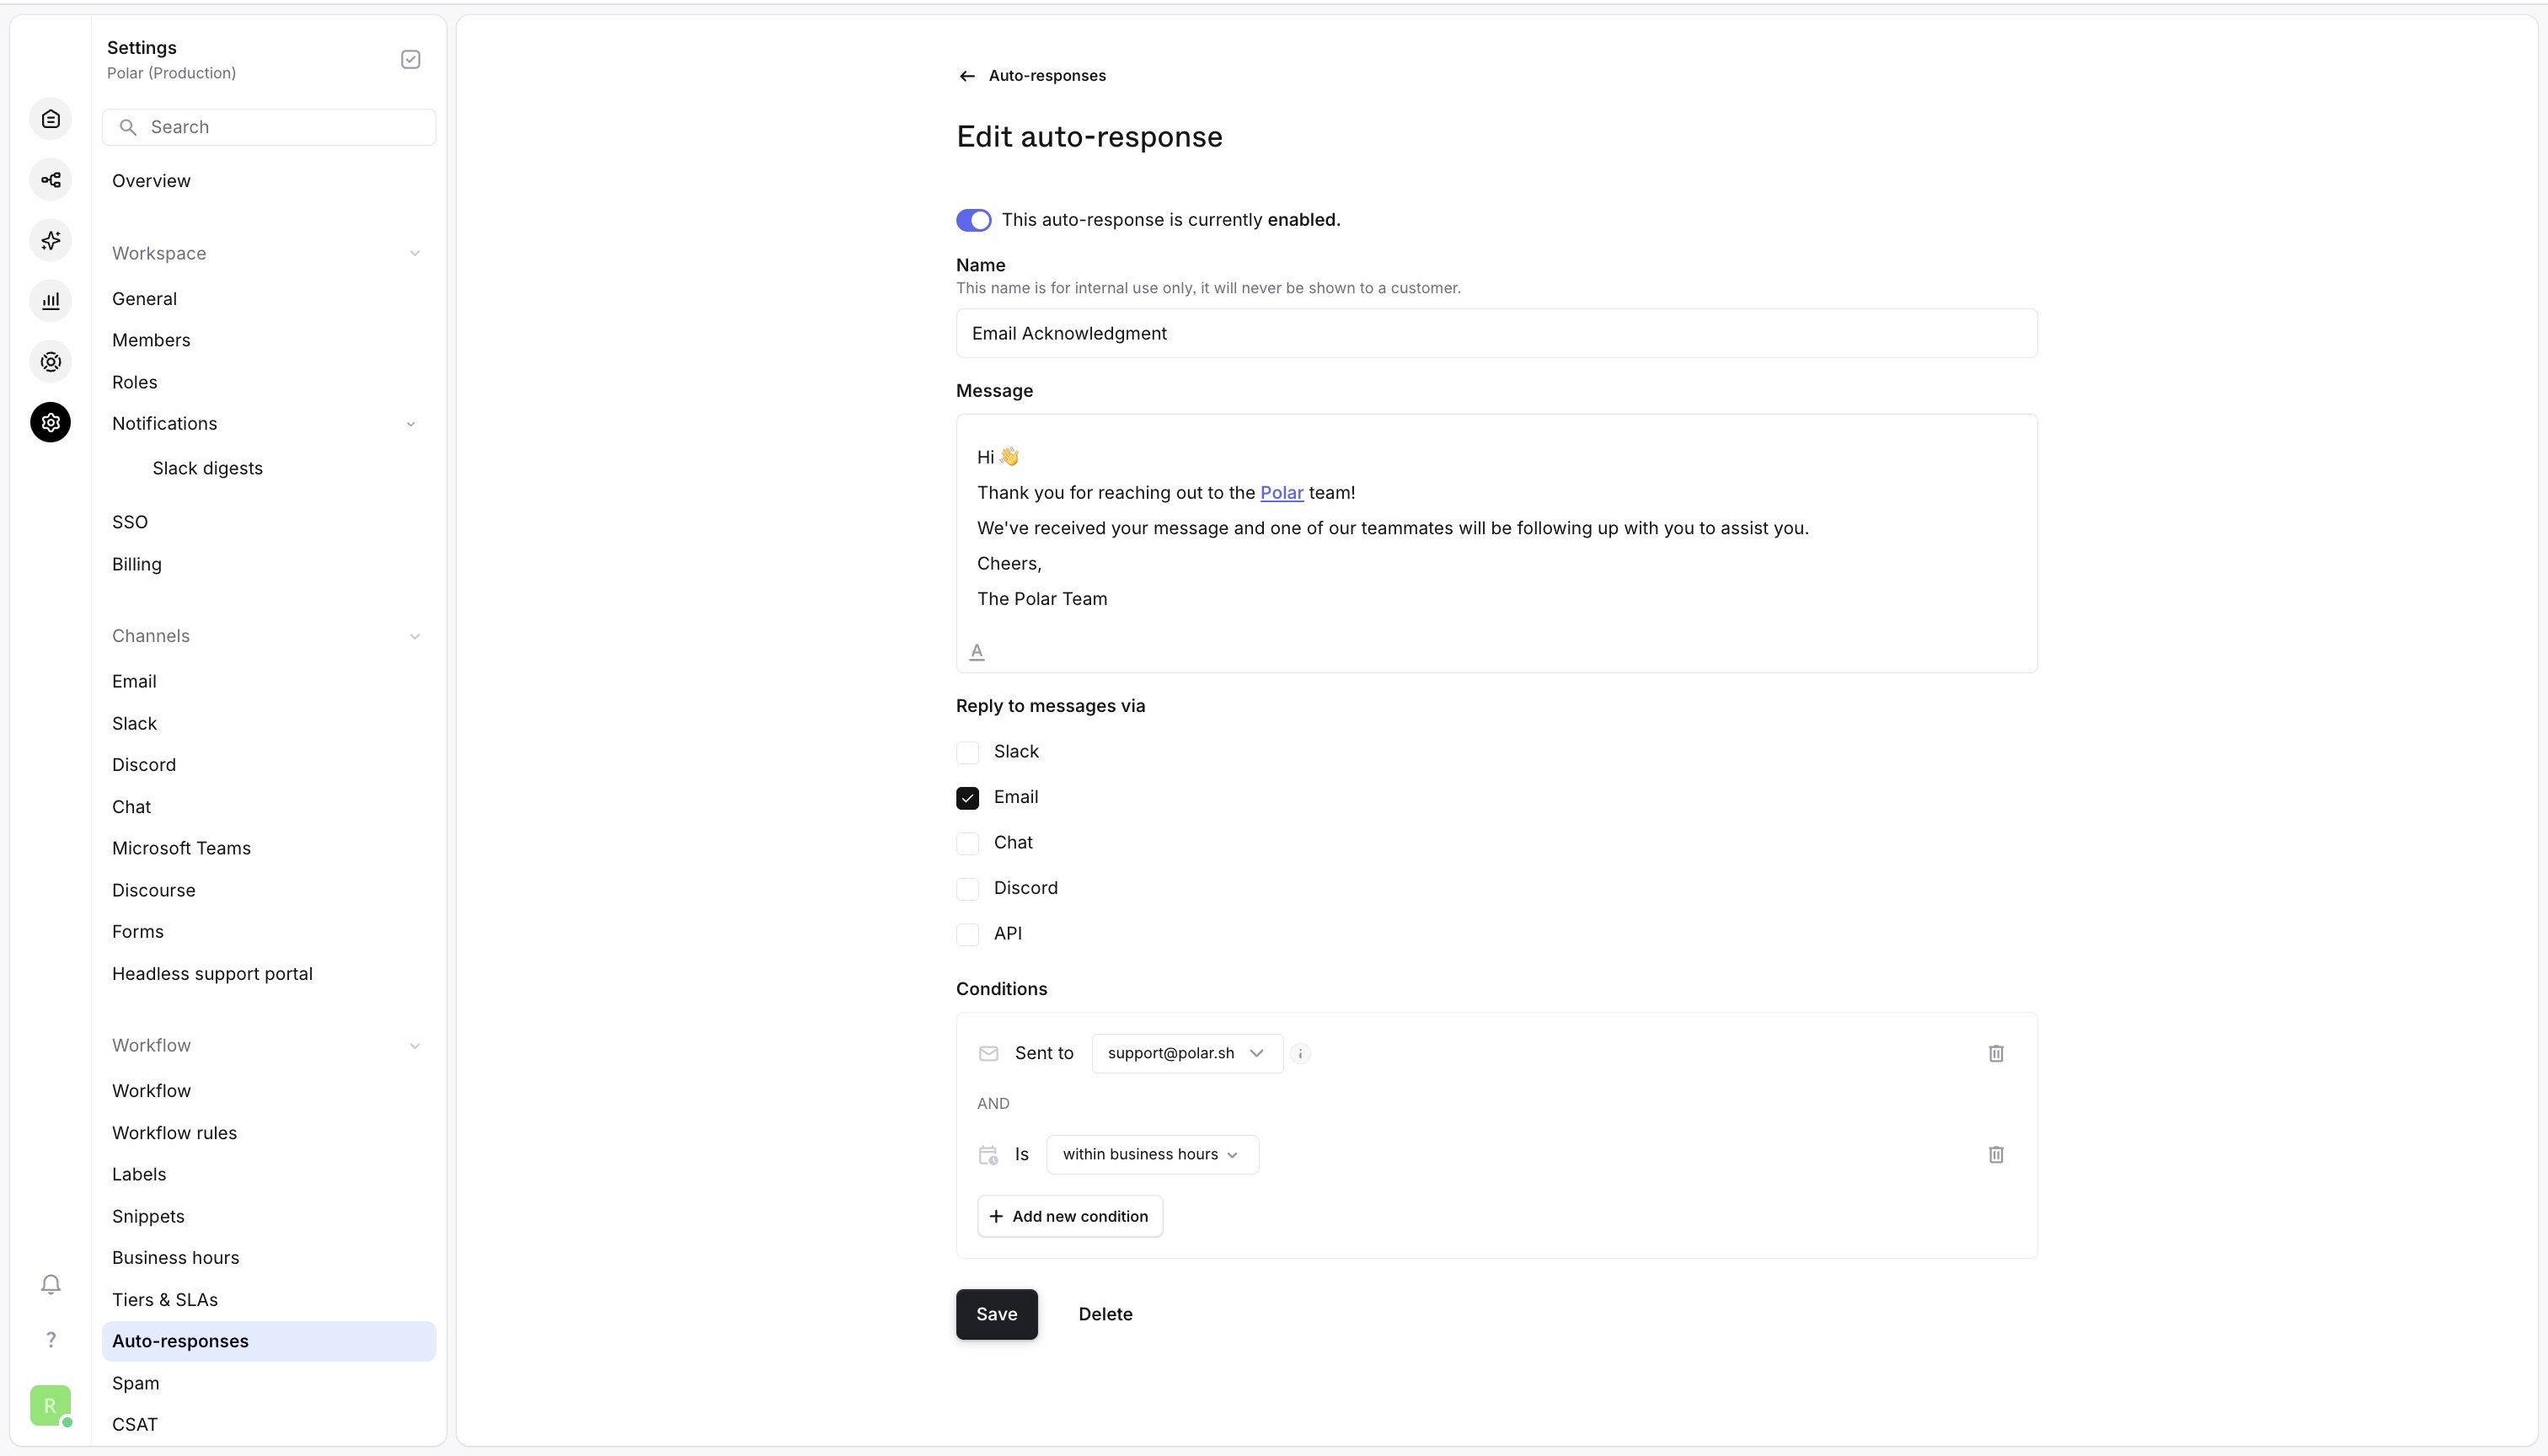Open the analytics bar chart icon
Viewport: 2548px width, 1456px height.
[x=51, y=301]
